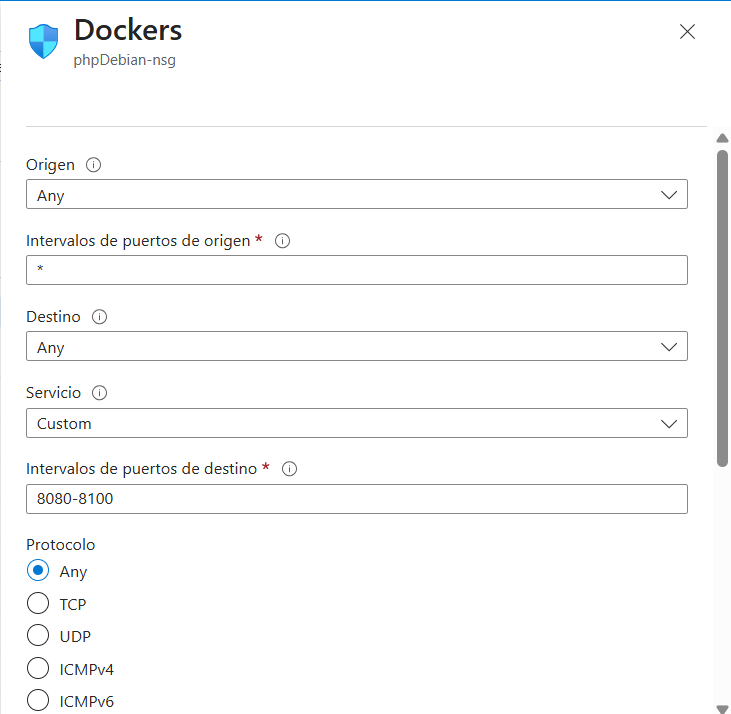
Task: Select the Any protocol radio button
Action: coord(38,571)
